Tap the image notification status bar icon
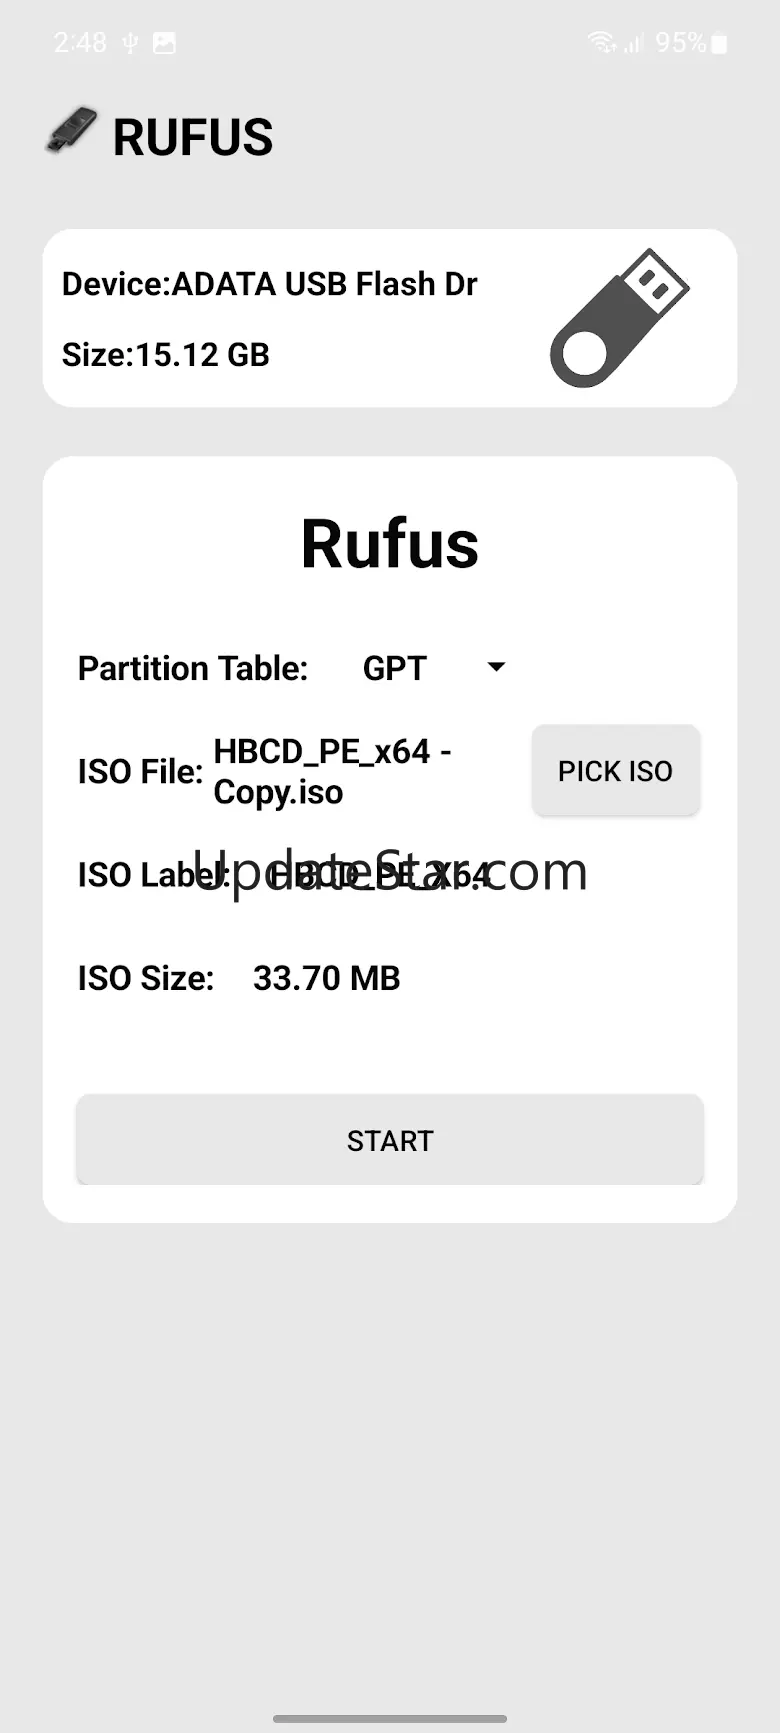Image resolution: width=780 pixels, height=1733 pixels. coord(164,43)
